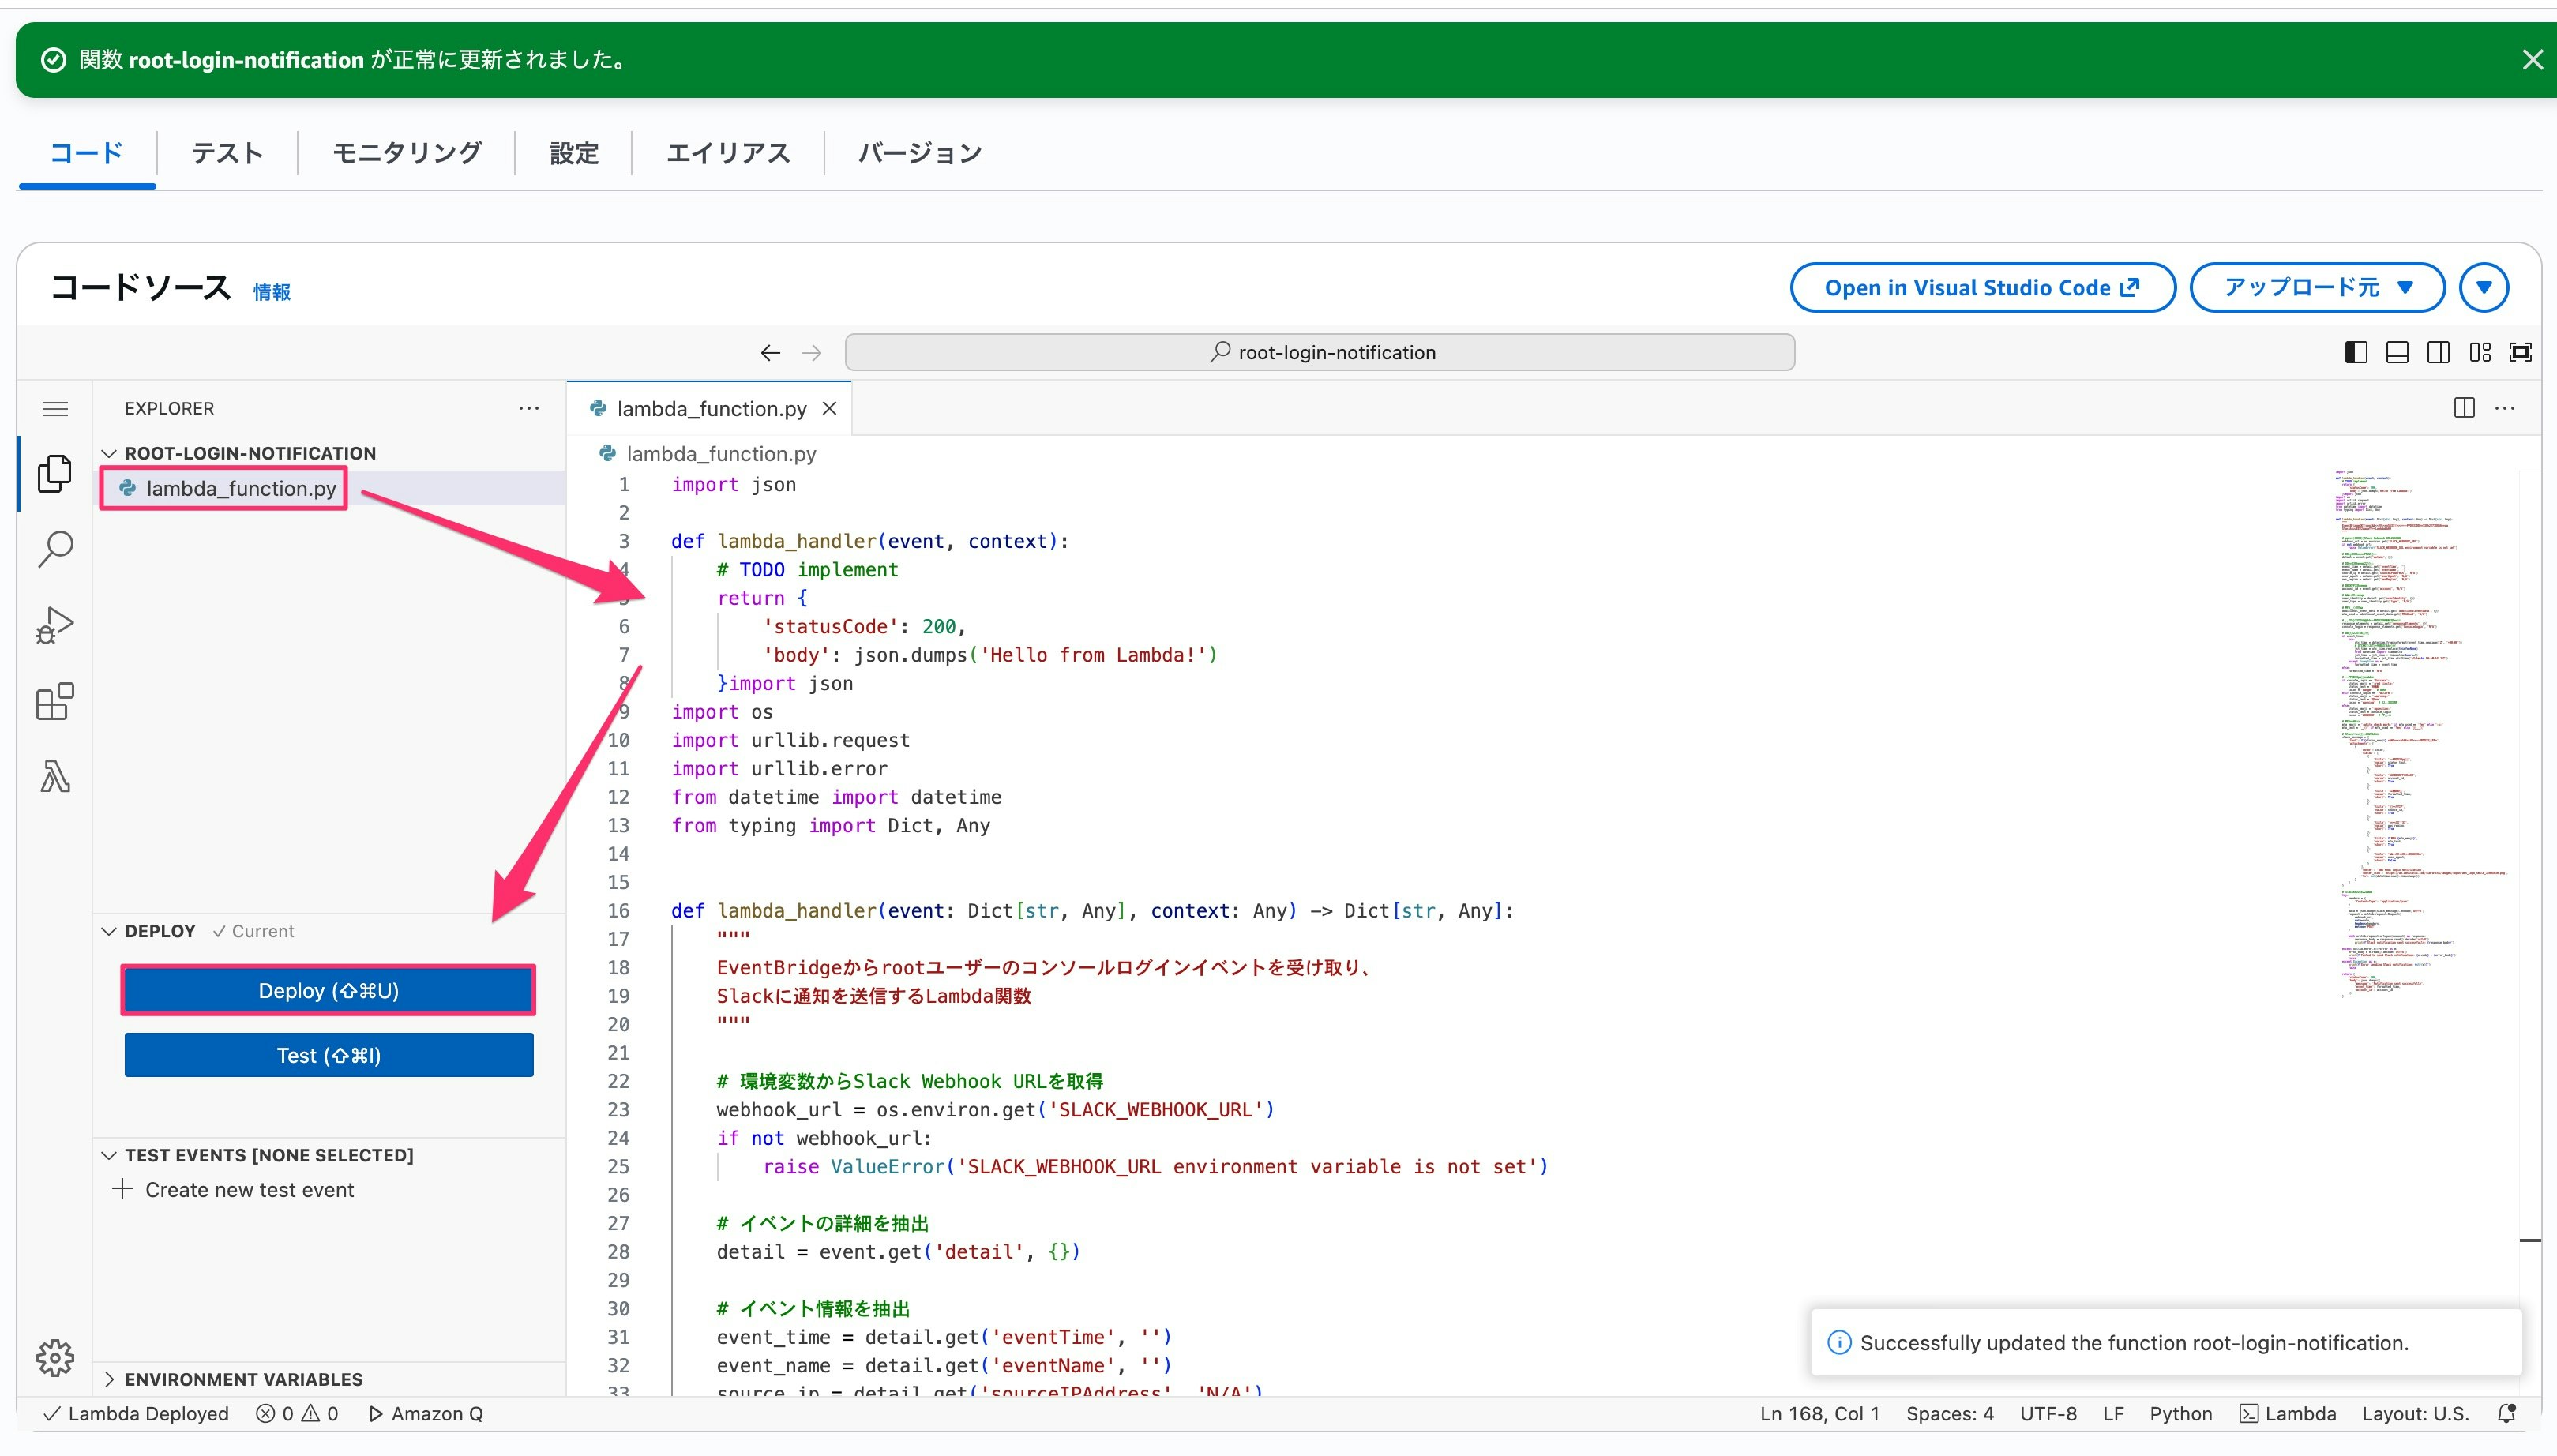Open the Search view in activity bar

[55, 549]
